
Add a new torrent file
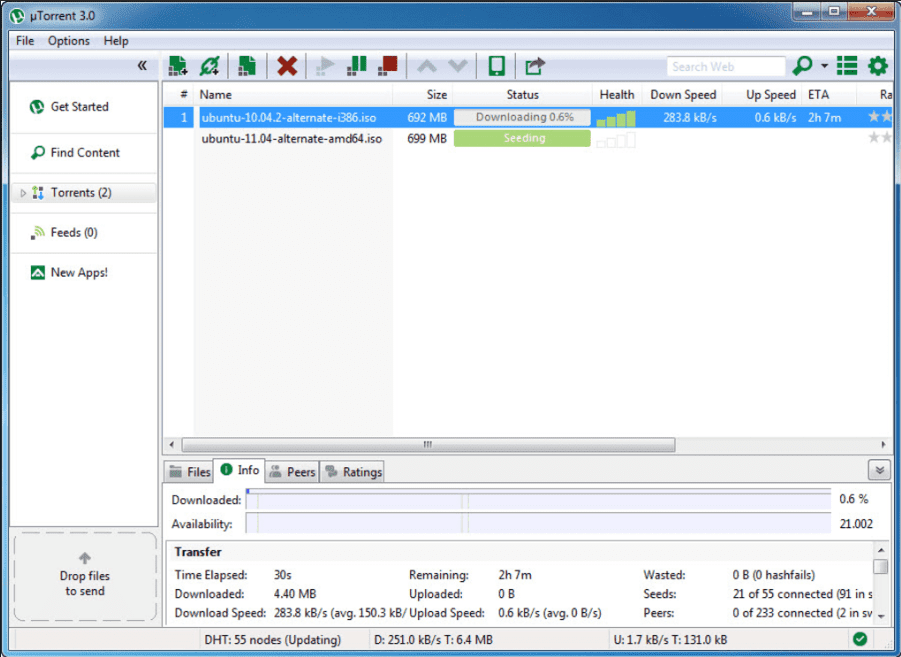point(178,66)
